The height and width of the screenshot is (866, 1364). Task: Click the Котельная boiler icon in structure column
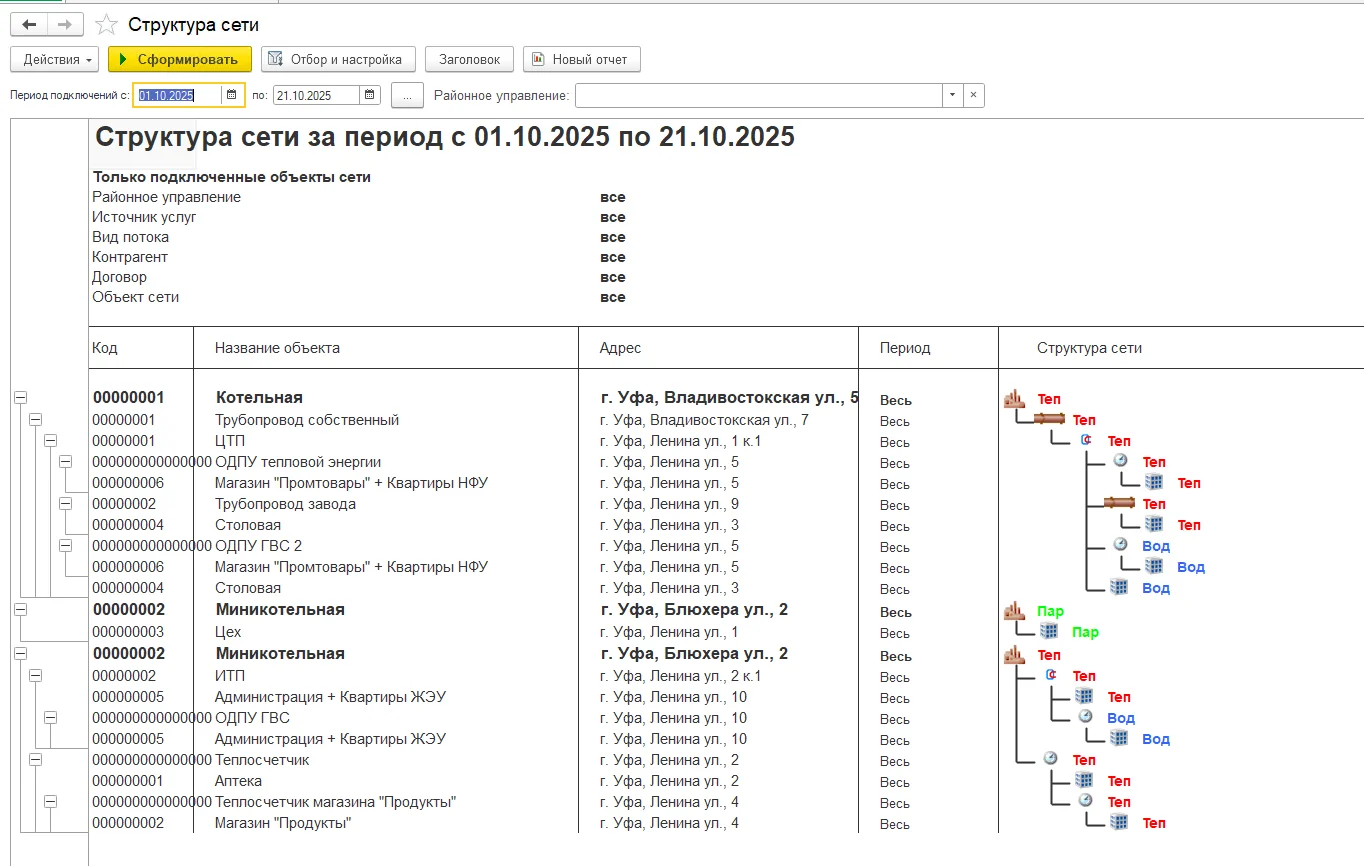pyautogui.click(x=1016, y=399)
